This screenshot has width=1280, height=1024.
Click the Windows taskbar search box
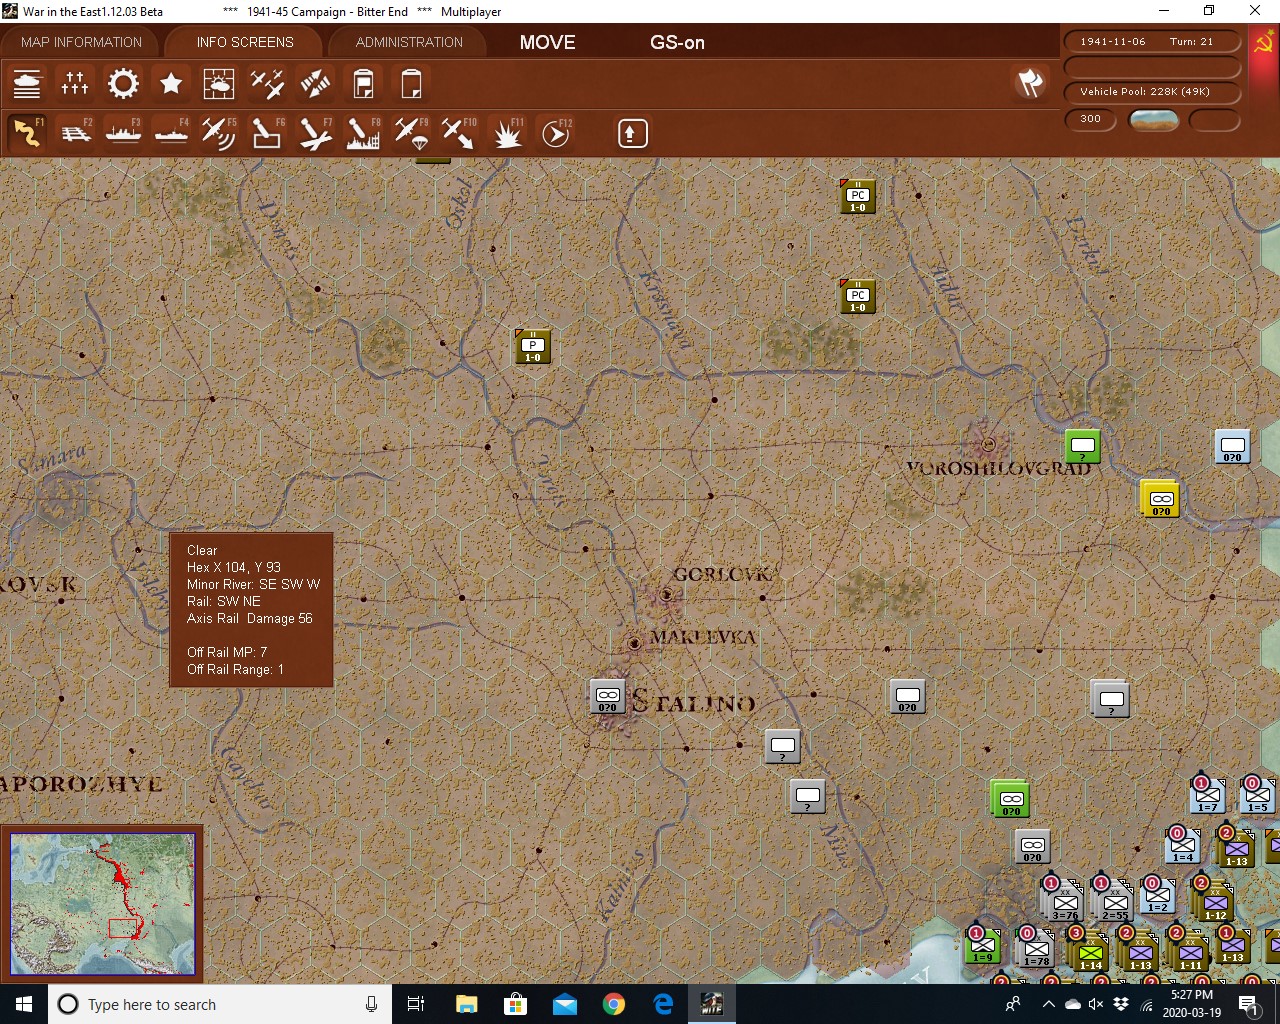(221, 1004)
